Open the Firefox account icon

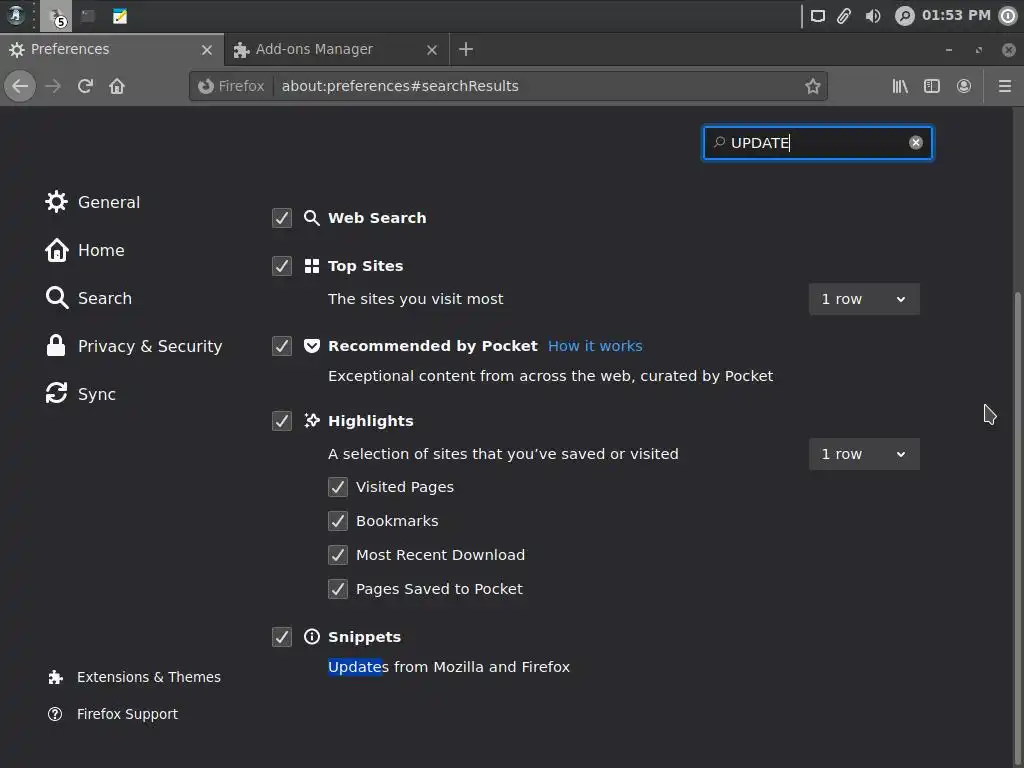tap(964, 86)
